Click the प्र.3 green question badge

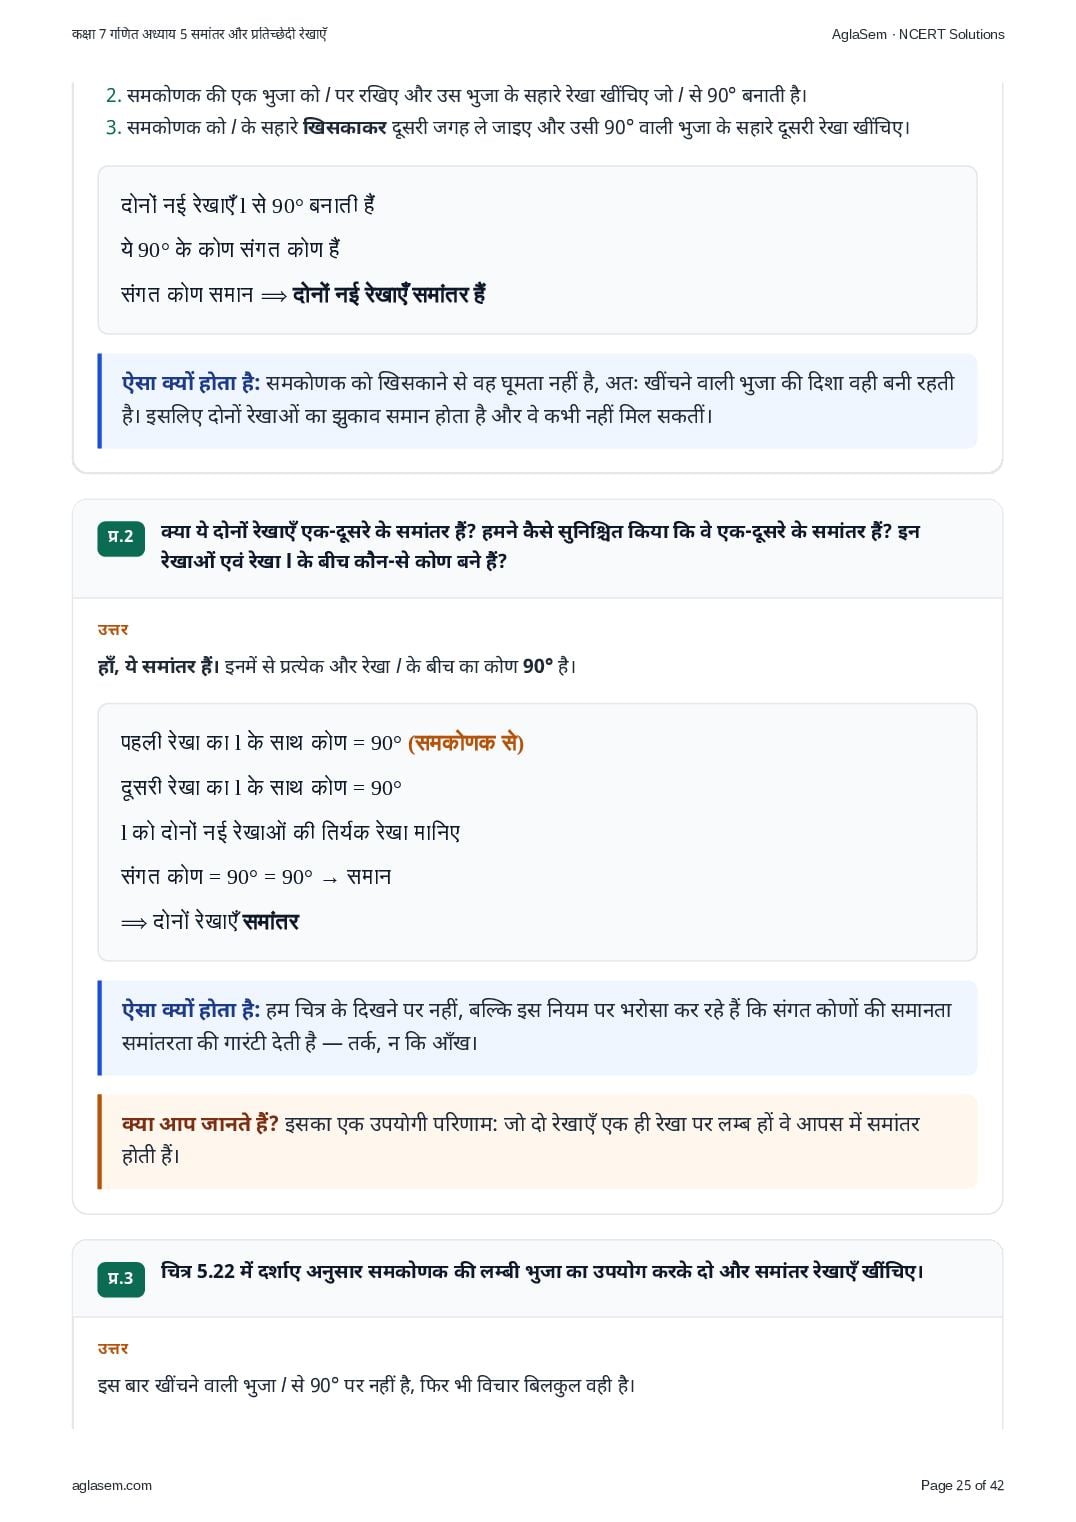coord(121,1278)
